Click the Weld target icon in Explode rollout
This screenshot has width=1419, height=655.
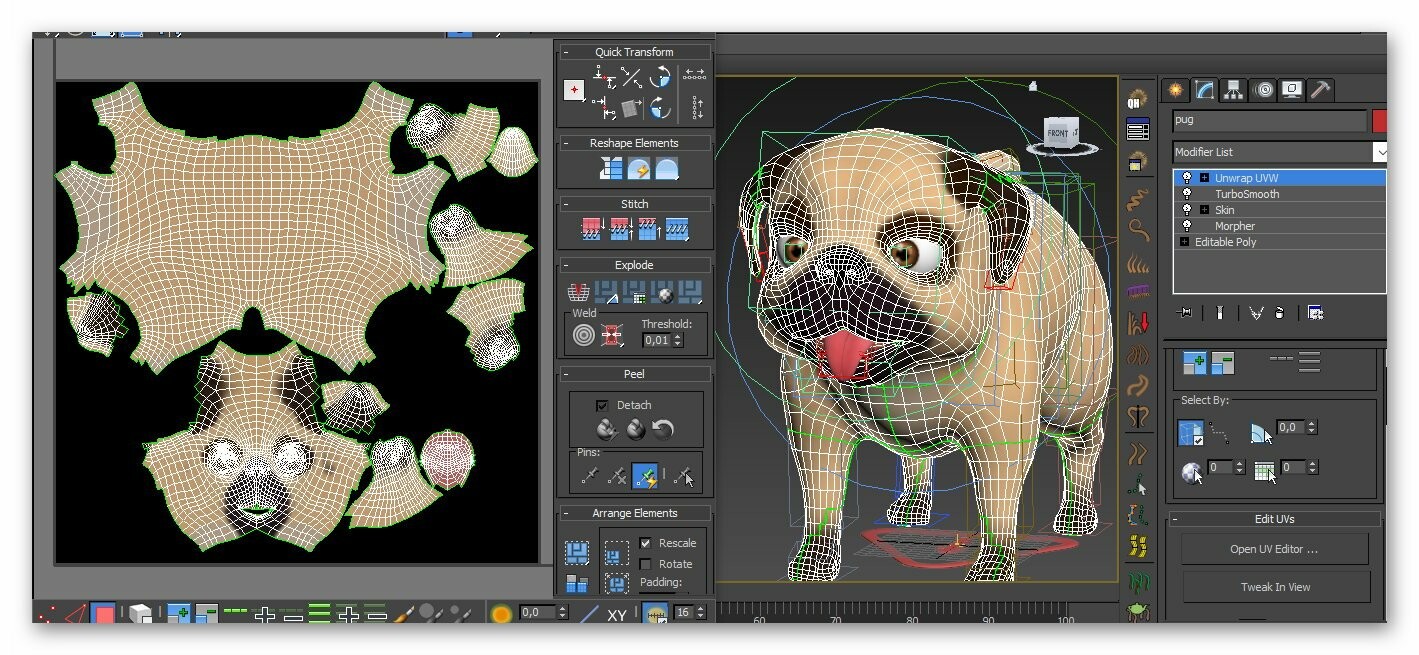[583, 335]
